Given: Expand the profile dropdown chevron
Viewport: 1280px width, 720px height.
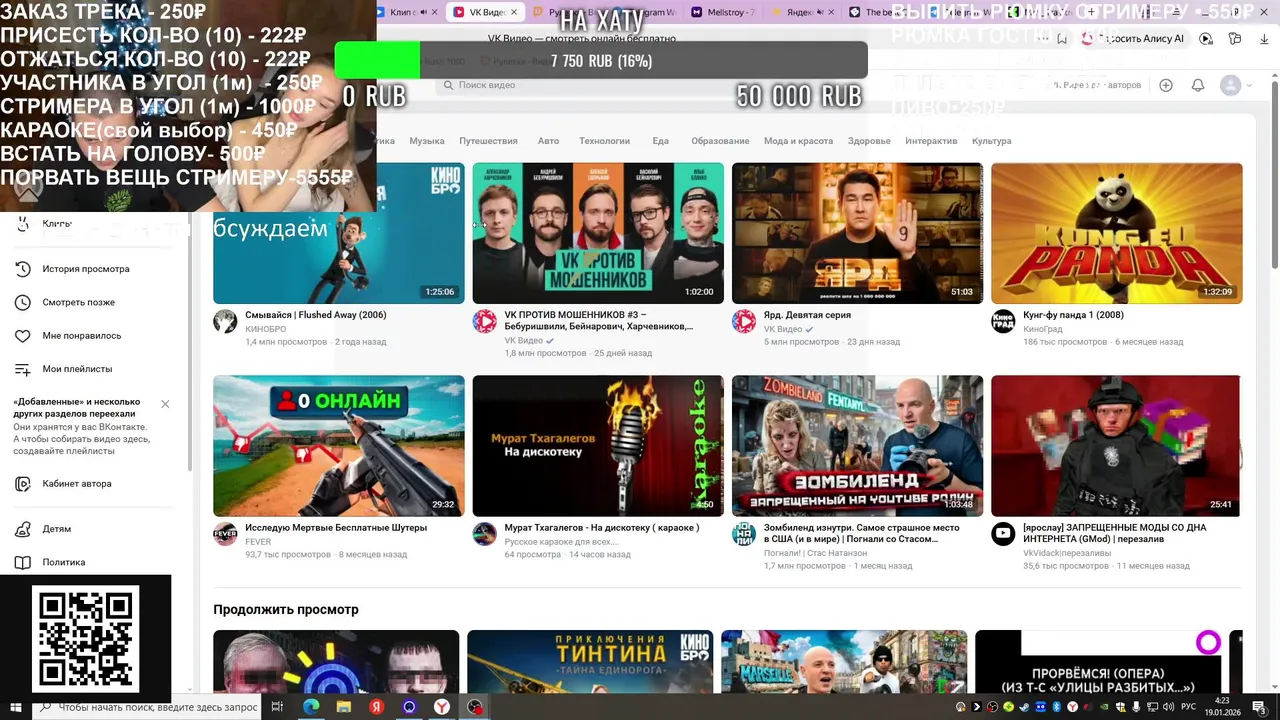Looking at the screenshot, I should tap(1249, 86).
